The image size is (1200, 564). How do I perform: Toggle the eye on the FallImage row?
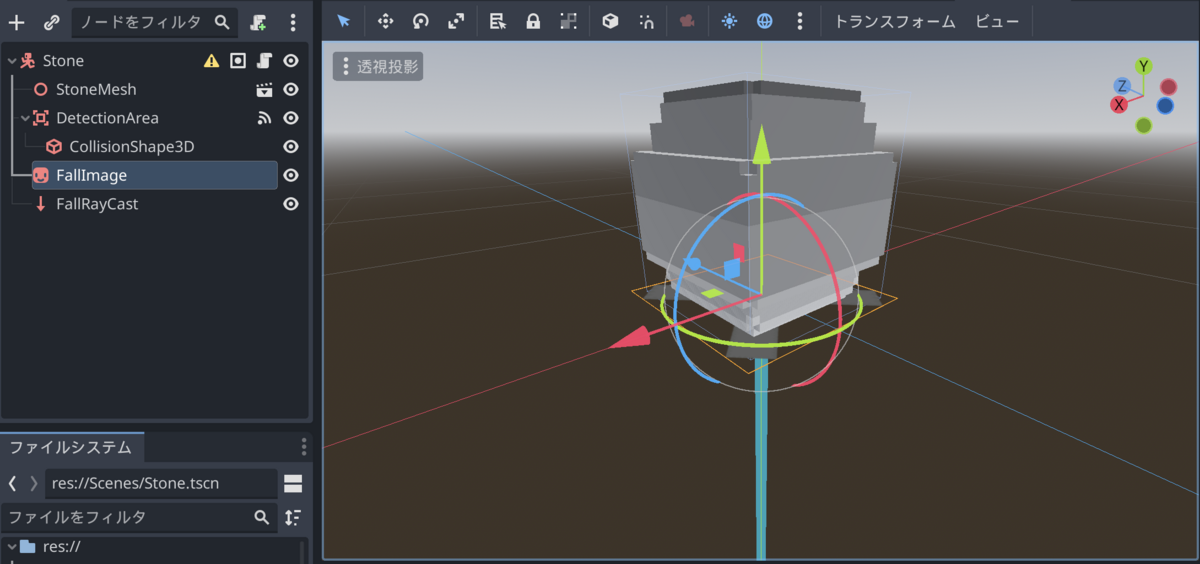click(291, 175)
